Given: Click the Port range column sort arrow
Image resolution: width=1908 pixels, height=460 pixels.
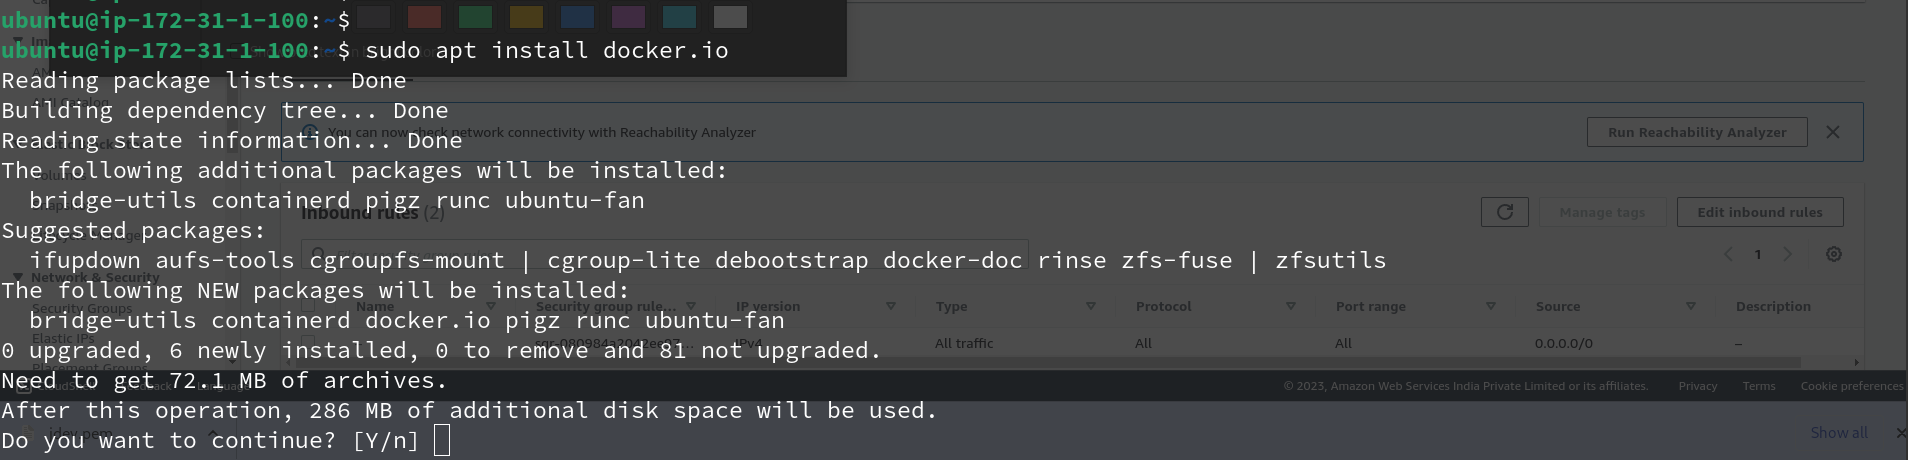Looking at the screenshot, I should (1491, 306).
